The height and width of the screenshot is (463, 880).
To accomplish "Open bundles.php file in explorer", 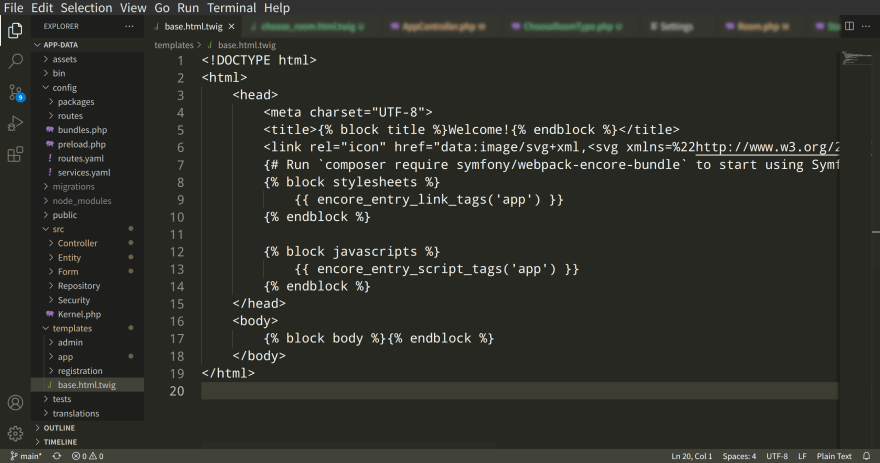I will 82,130.
